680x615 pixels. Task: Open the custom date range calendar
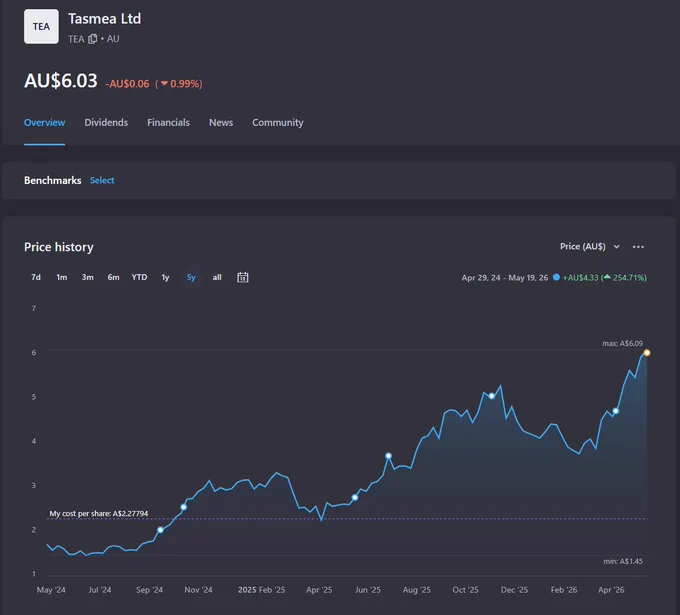(x=242, y=277)
